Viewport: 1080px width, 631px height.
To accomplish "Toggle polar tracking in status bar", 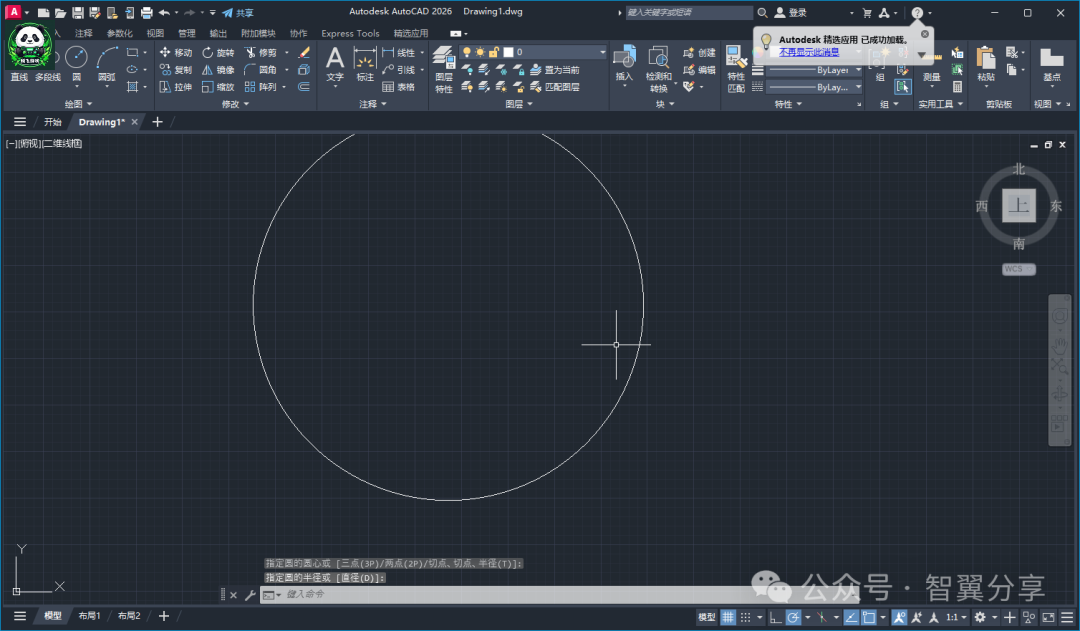I will pyautogui.click(x=792, y=617).
